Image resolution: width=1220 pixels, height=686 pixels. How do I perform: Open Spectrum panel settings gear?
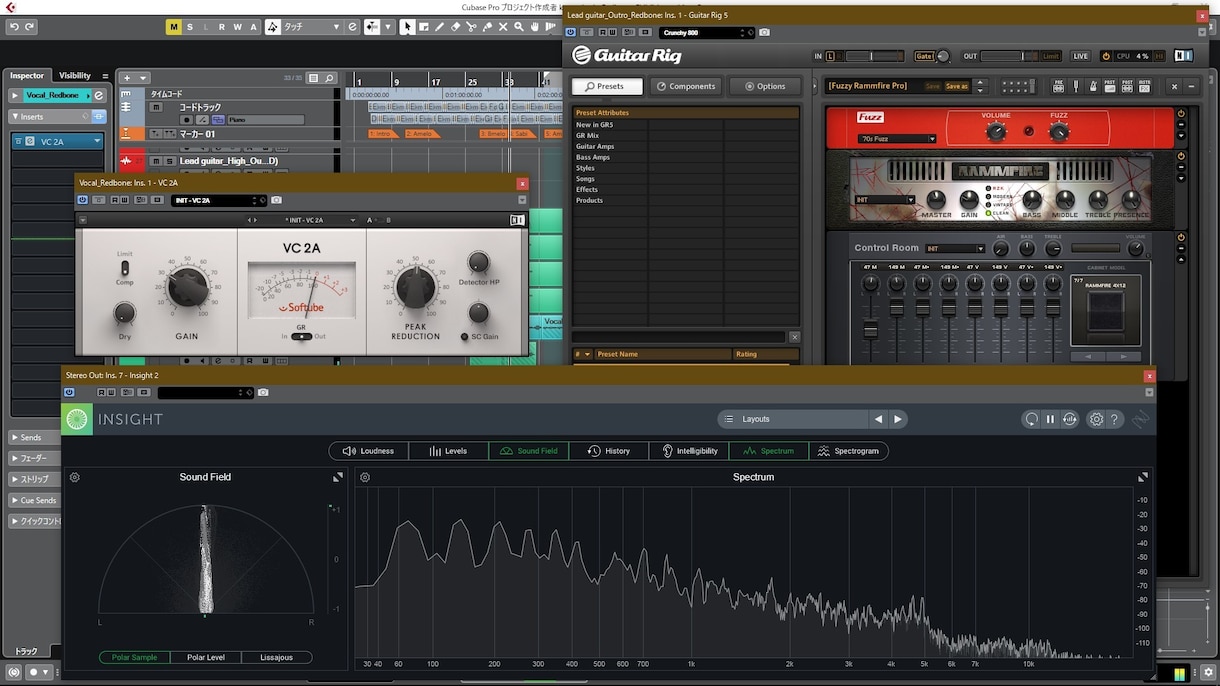point(365,477)
